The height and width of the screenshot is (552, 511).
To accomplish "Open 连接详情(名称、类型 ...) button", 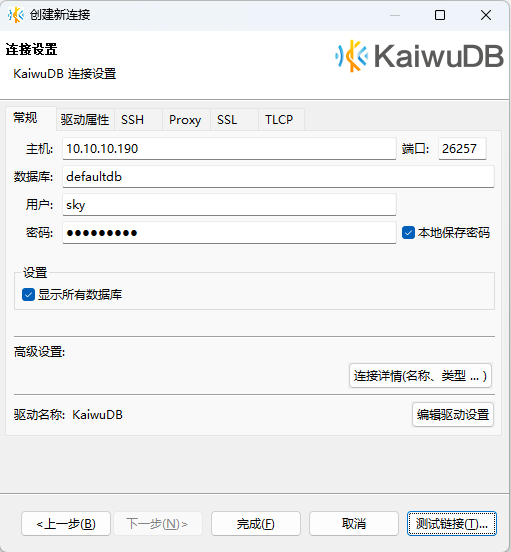I will (420, 376).
